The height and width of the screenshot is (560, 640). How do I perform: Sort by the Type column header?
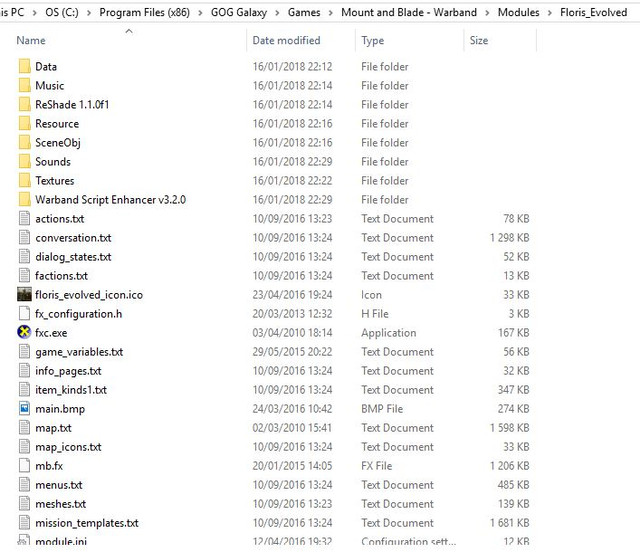pos(372,40)
